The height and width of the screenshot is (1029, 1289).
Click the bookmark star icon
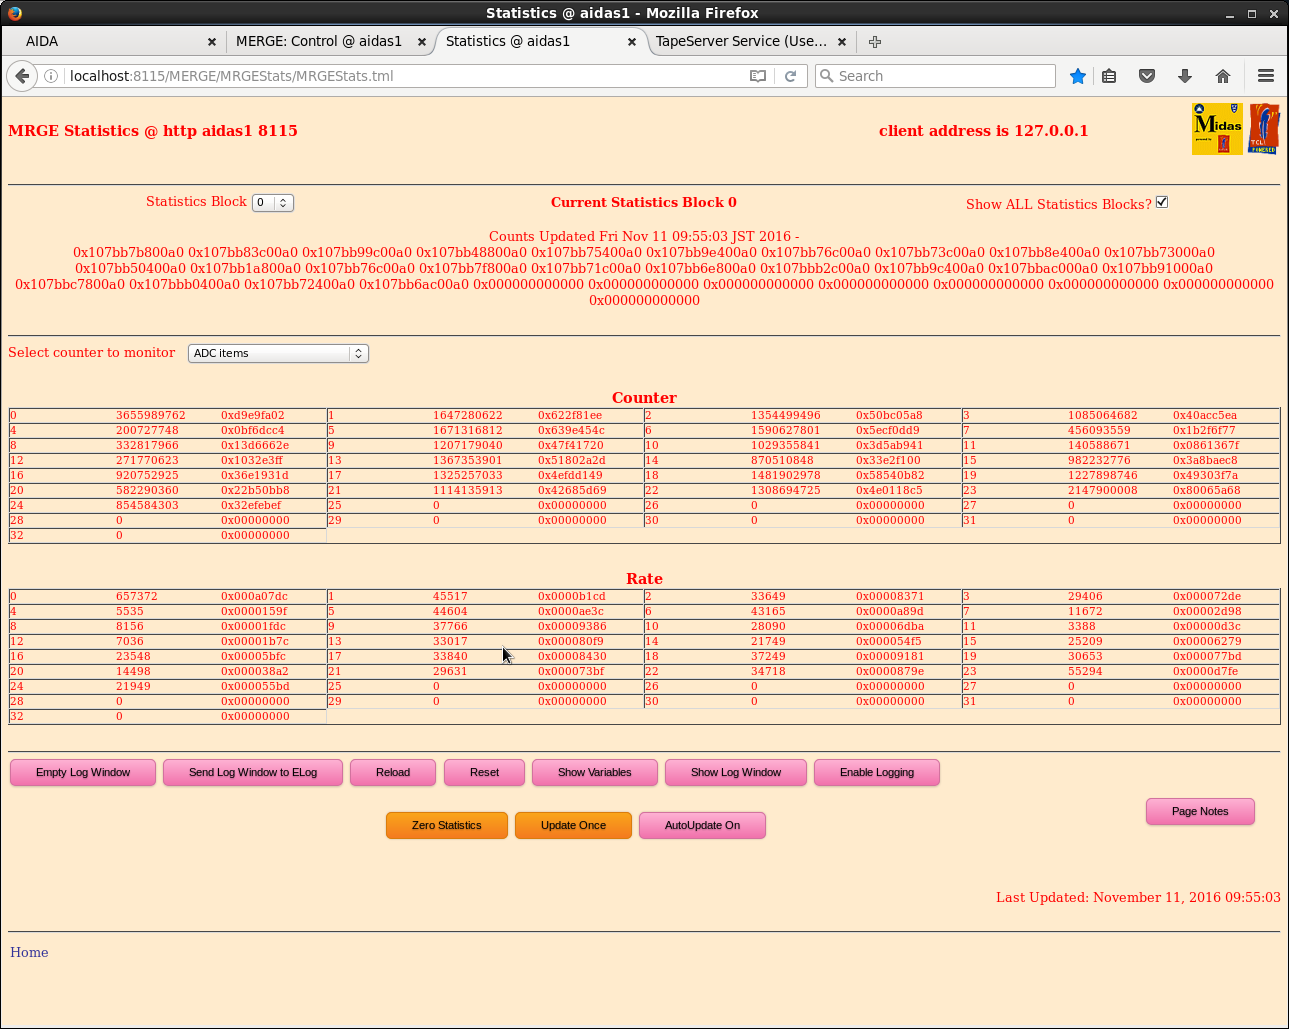click(1077, 76)
